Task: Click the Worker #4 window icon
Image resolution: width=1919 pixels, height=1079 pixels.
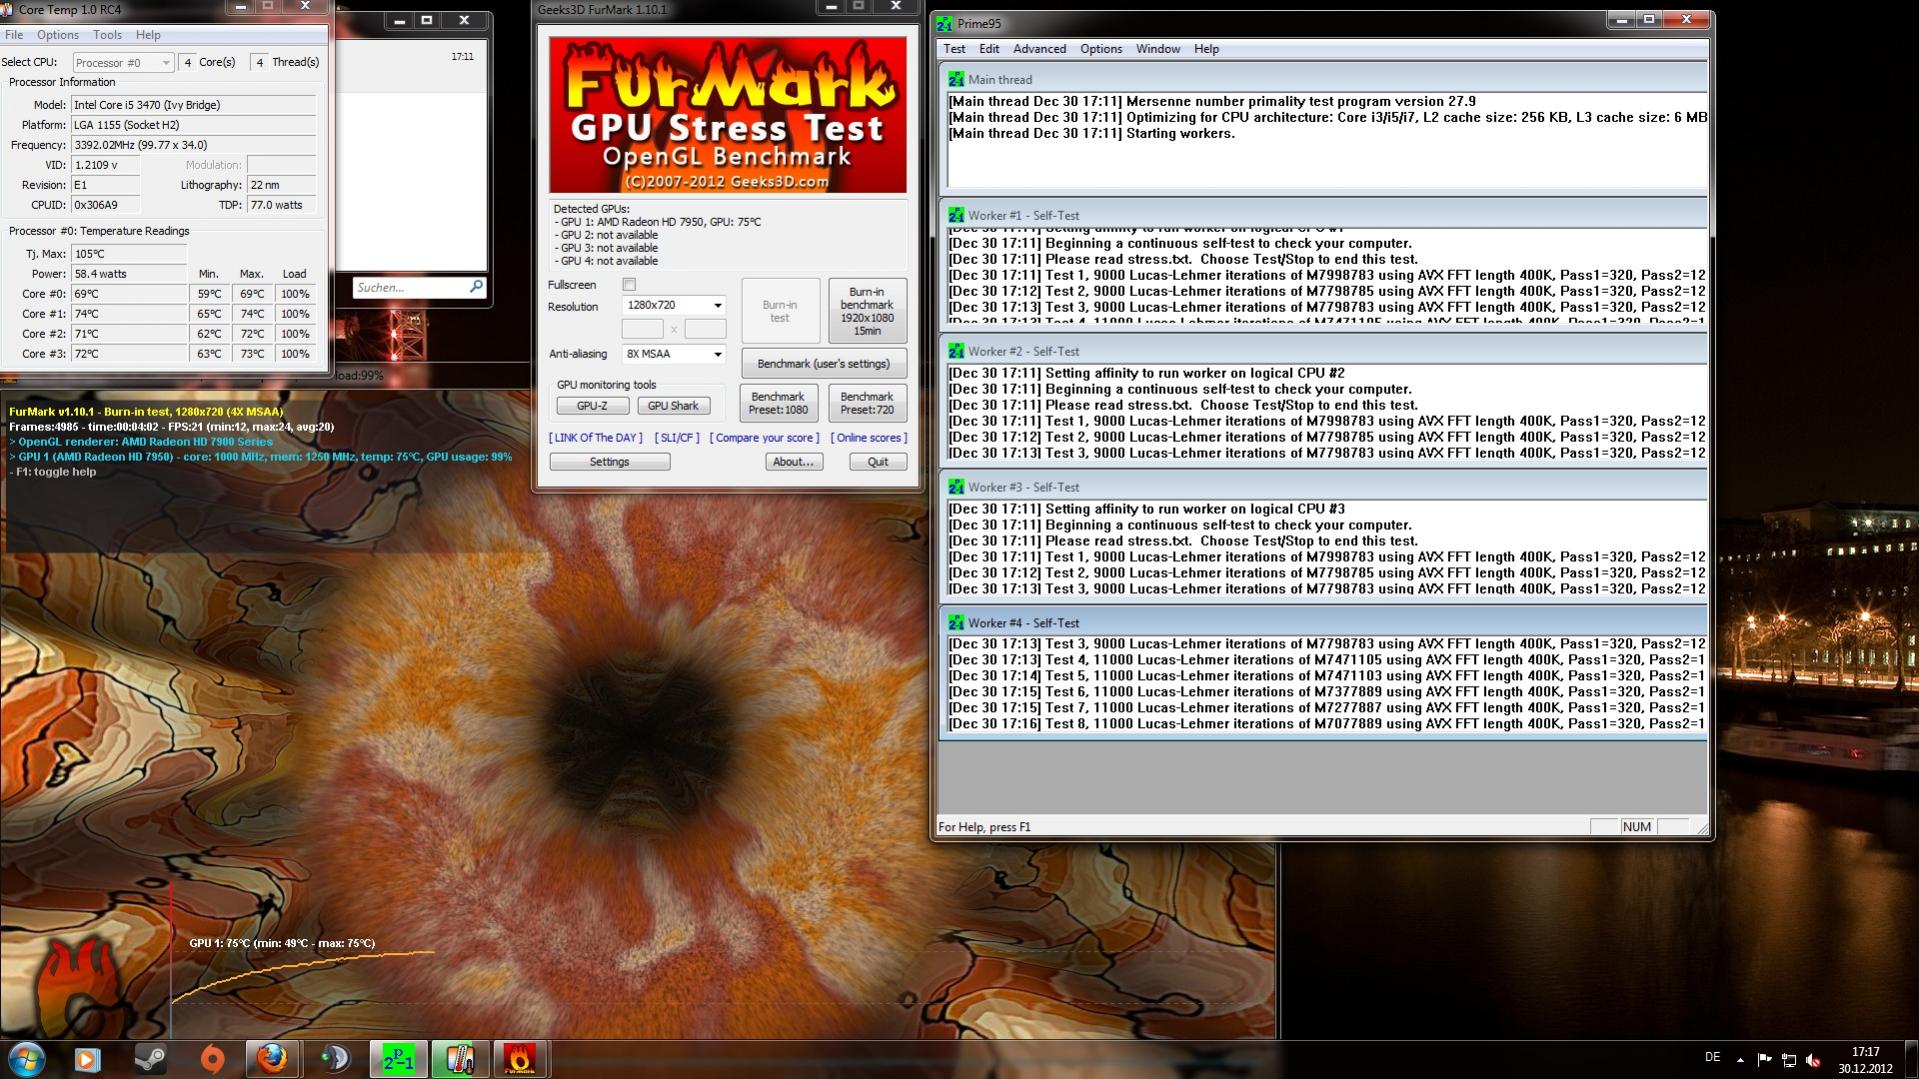Action: point(956,623)
